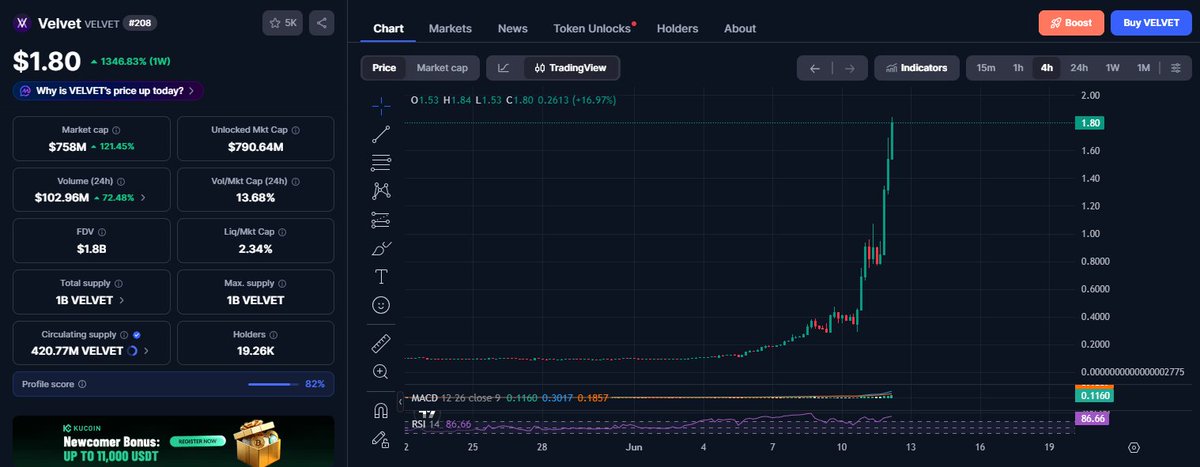Add Velvet to watchlist star

(283, 22)
